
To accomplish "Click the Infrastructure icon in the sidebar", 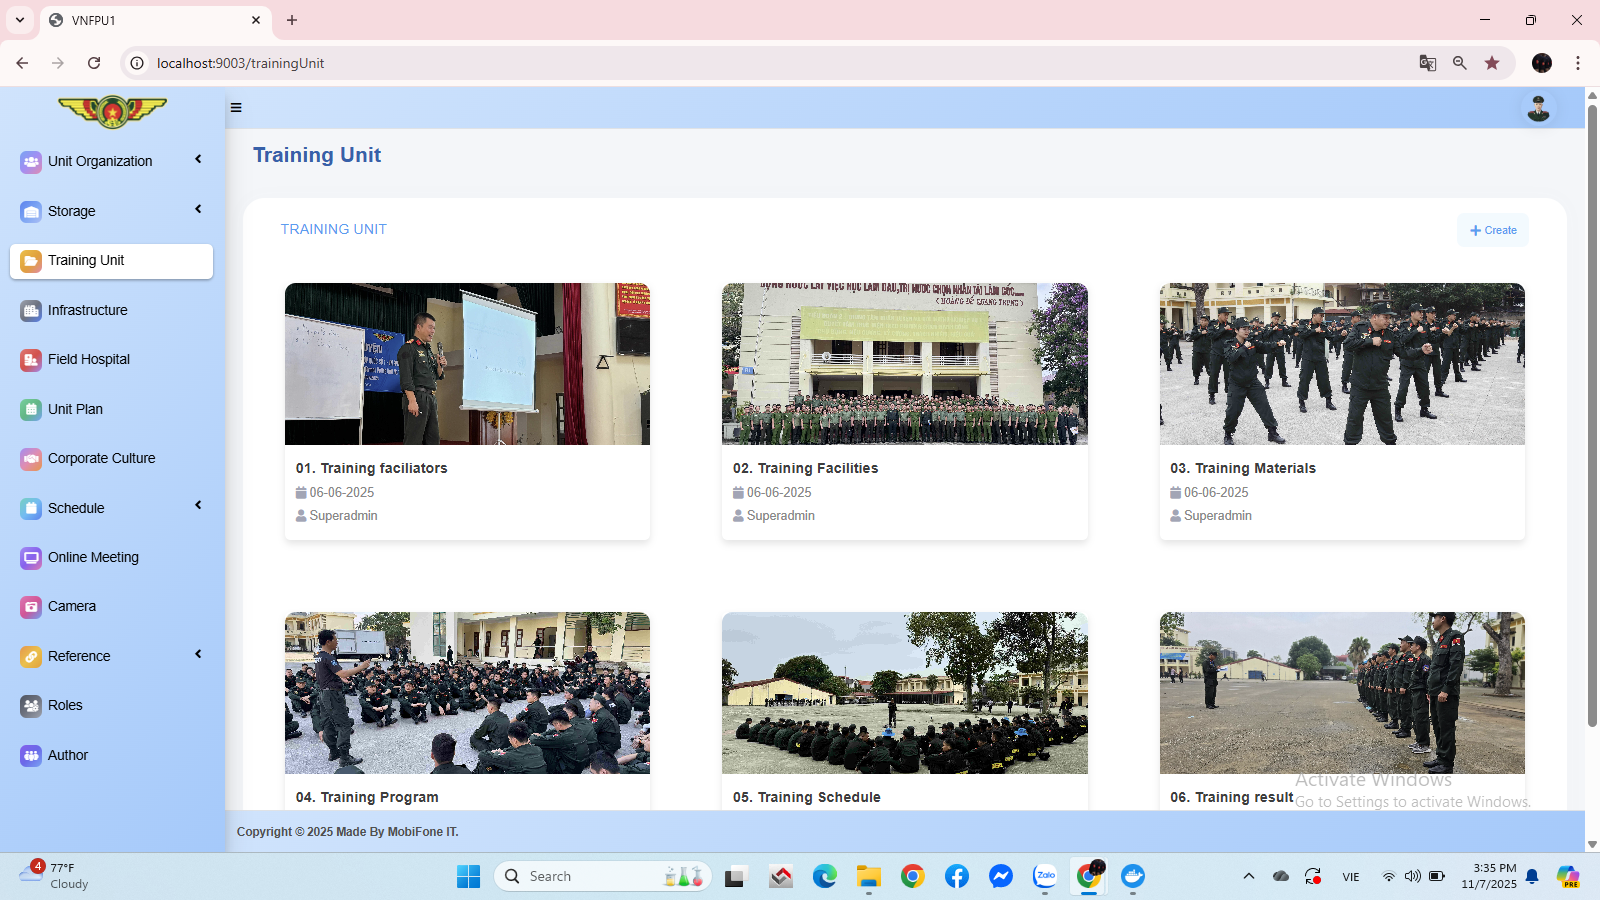I will point(30,310).
